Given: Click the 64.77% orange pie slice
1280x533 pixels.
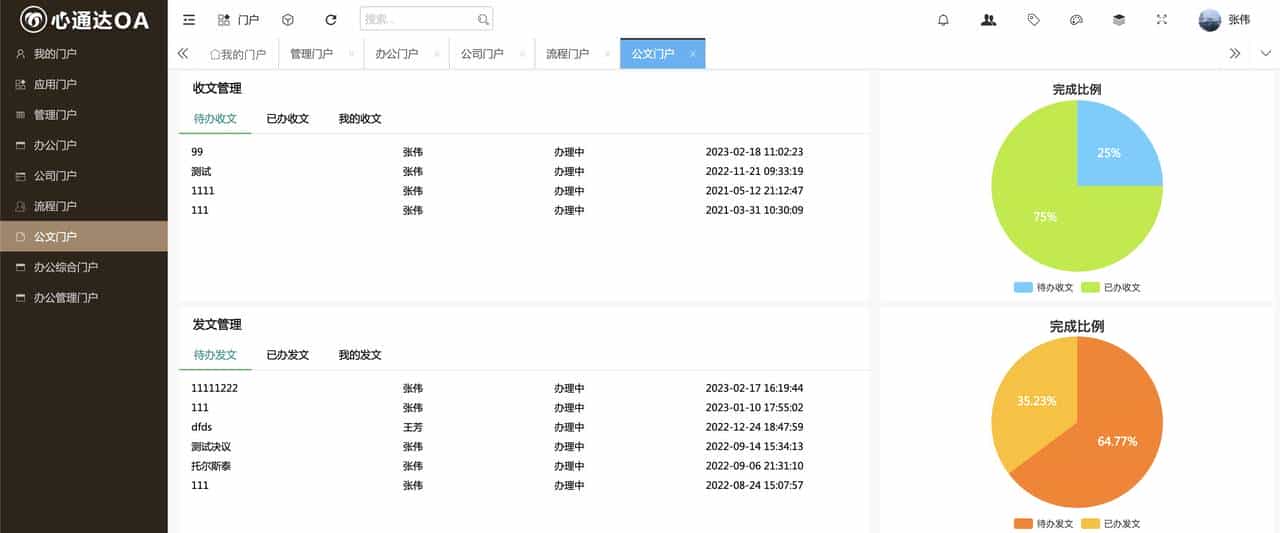Looking at the screenshot, I should click(1115, 440).
